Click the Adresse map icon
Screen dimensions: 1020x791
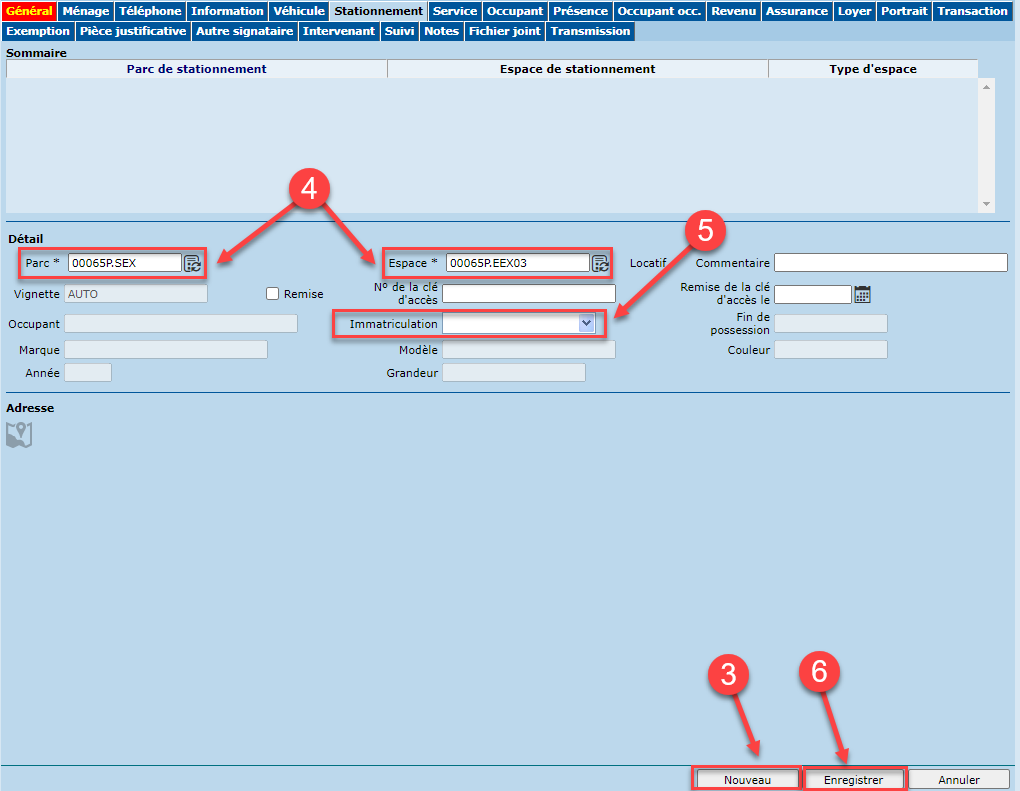click(19, 434)
